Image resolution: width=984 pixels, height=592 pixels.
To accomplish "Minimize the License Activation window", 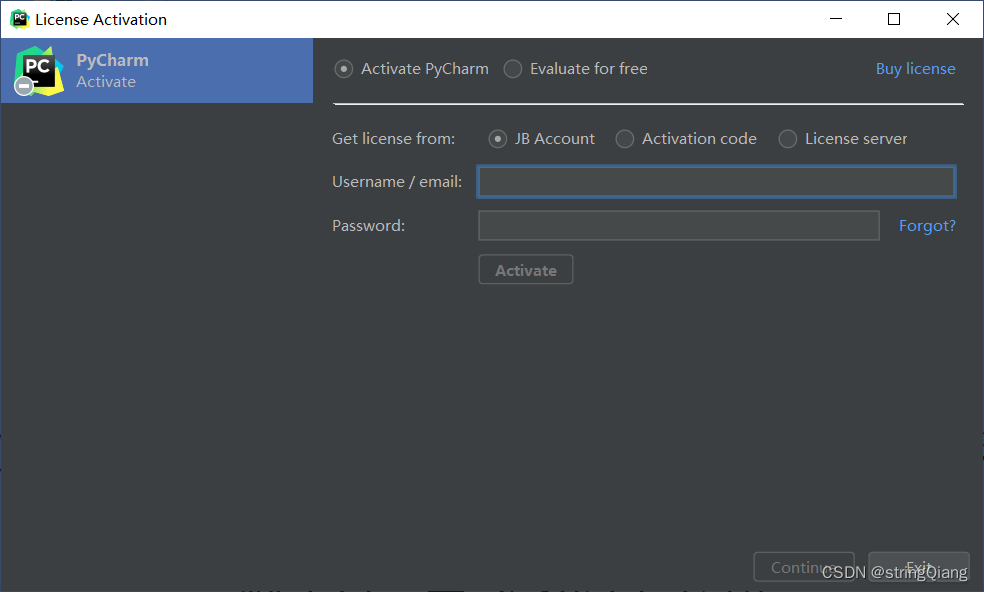I will 835,19.
